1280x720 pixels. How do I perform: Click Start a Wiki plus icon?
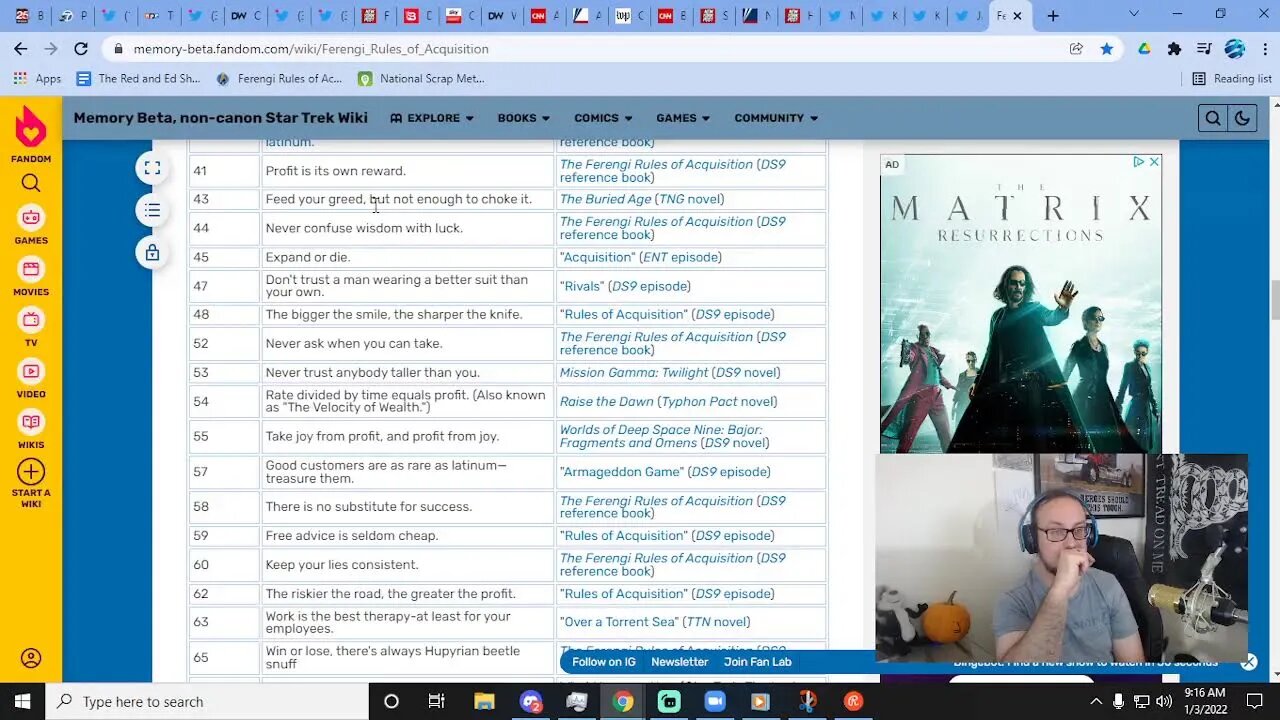[x=31, y=472]
